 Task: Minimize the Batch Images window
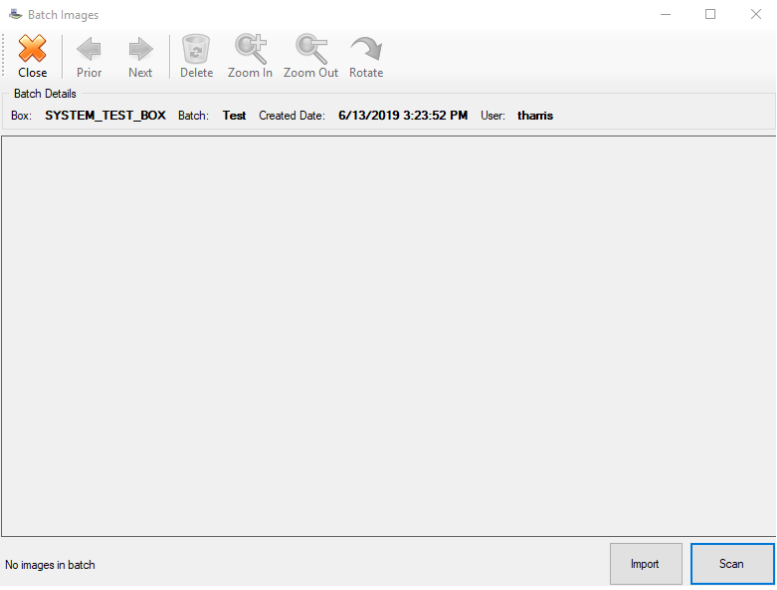coord(666,14)
